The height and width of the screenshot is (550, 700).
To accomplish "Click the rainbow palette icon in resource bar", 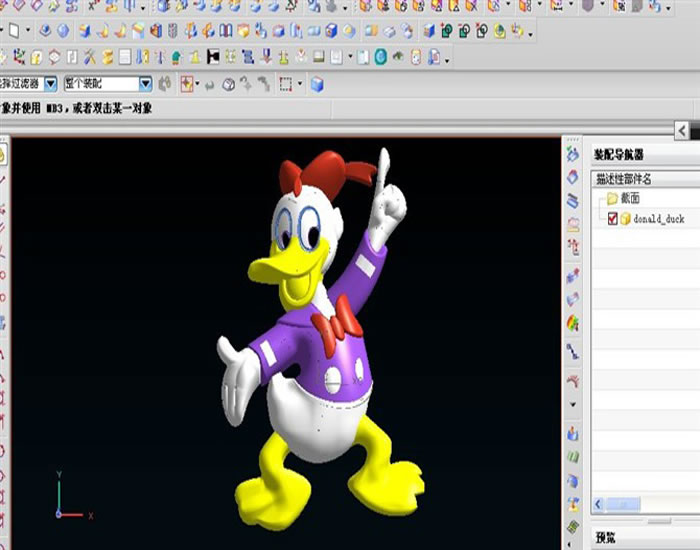I will (x=572, y=323).
